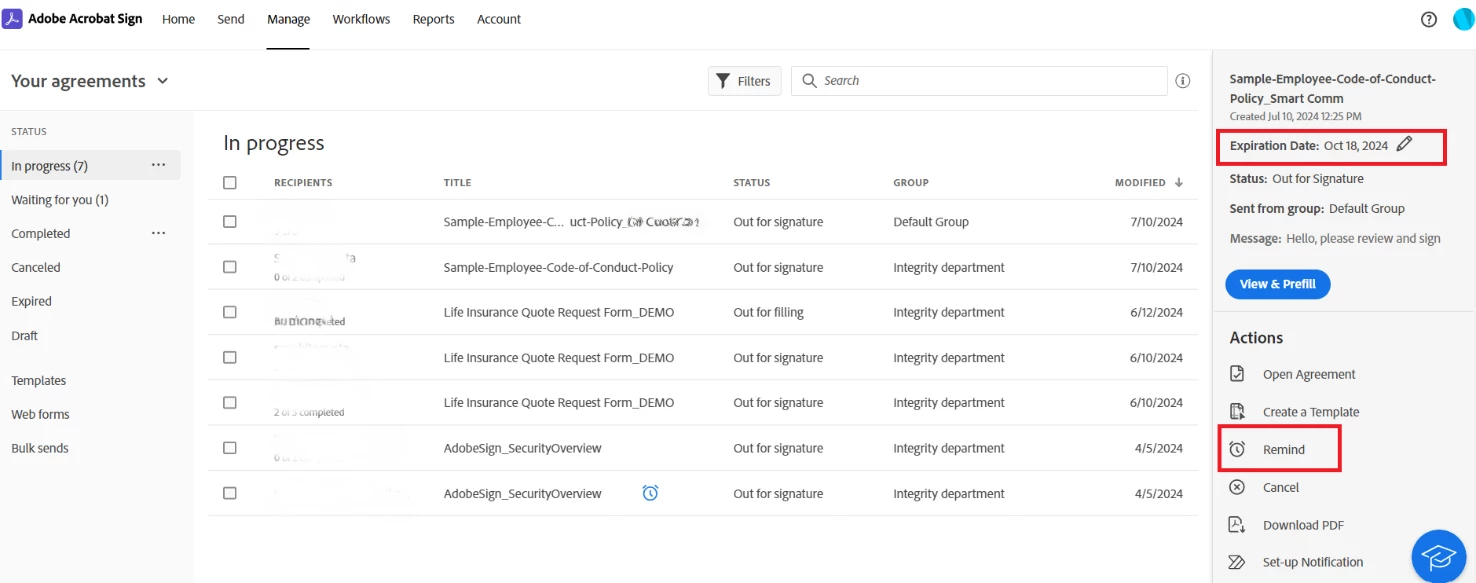Open more options dots for Completed
The width and height of the screenshot is (1476, 583).
tap(158, 233)
